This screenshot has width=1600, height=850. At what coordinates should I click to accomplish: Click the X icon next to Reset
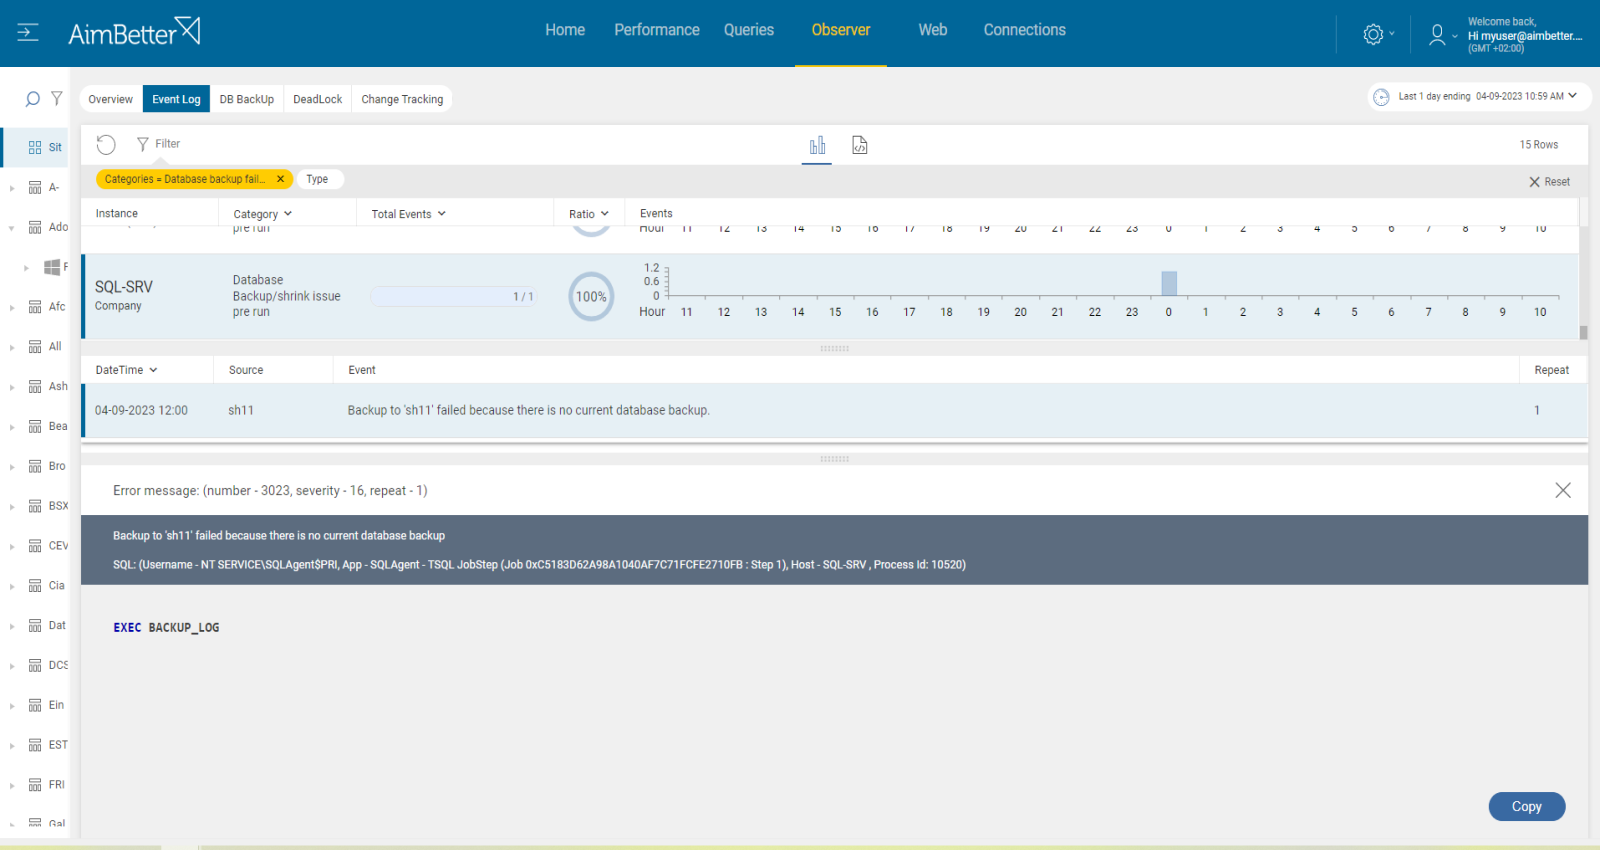1534,182
